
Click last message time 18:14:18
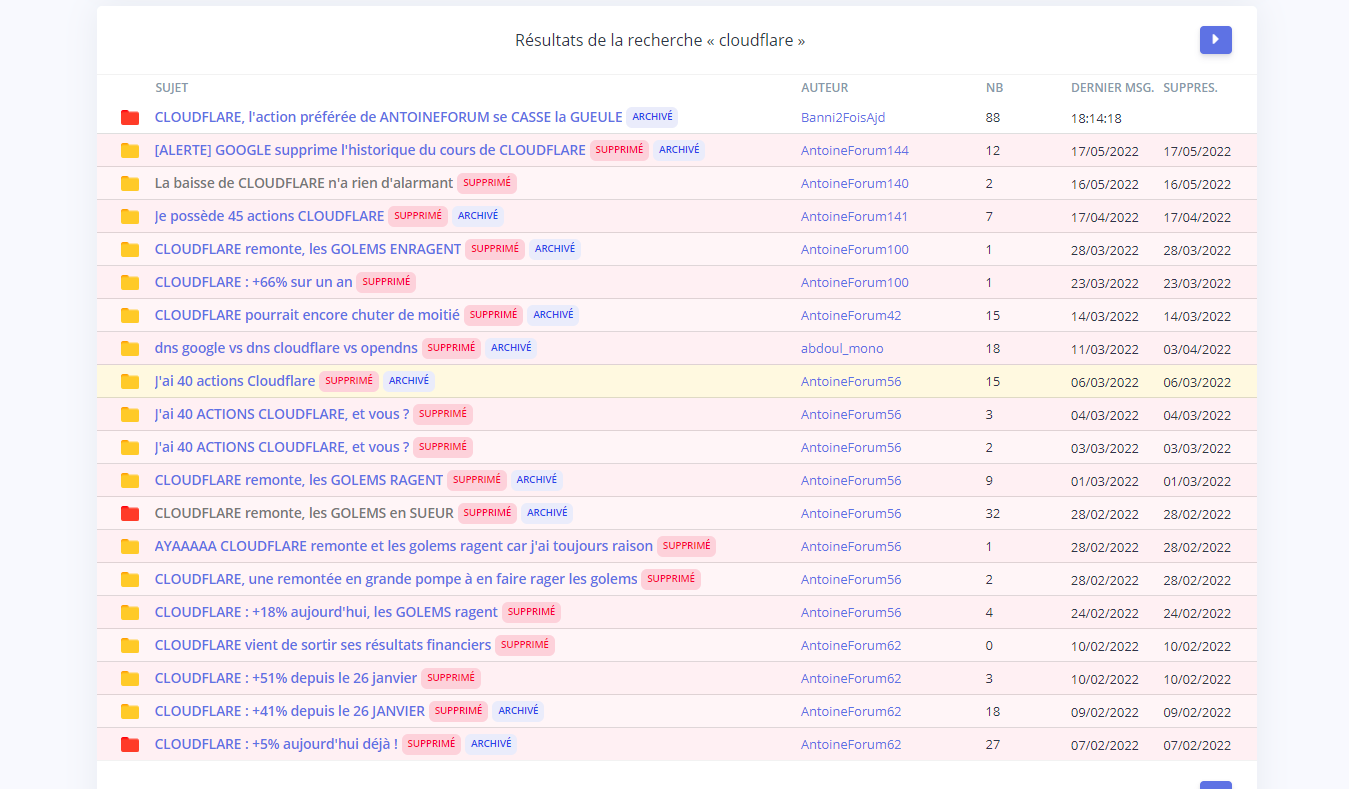(x=1096, y=118)
